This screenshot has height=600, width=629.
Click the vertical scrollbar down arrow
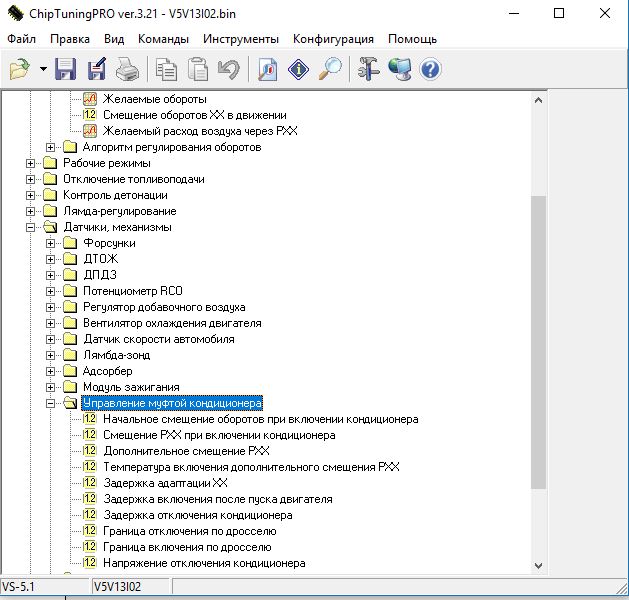click(539, 564)
